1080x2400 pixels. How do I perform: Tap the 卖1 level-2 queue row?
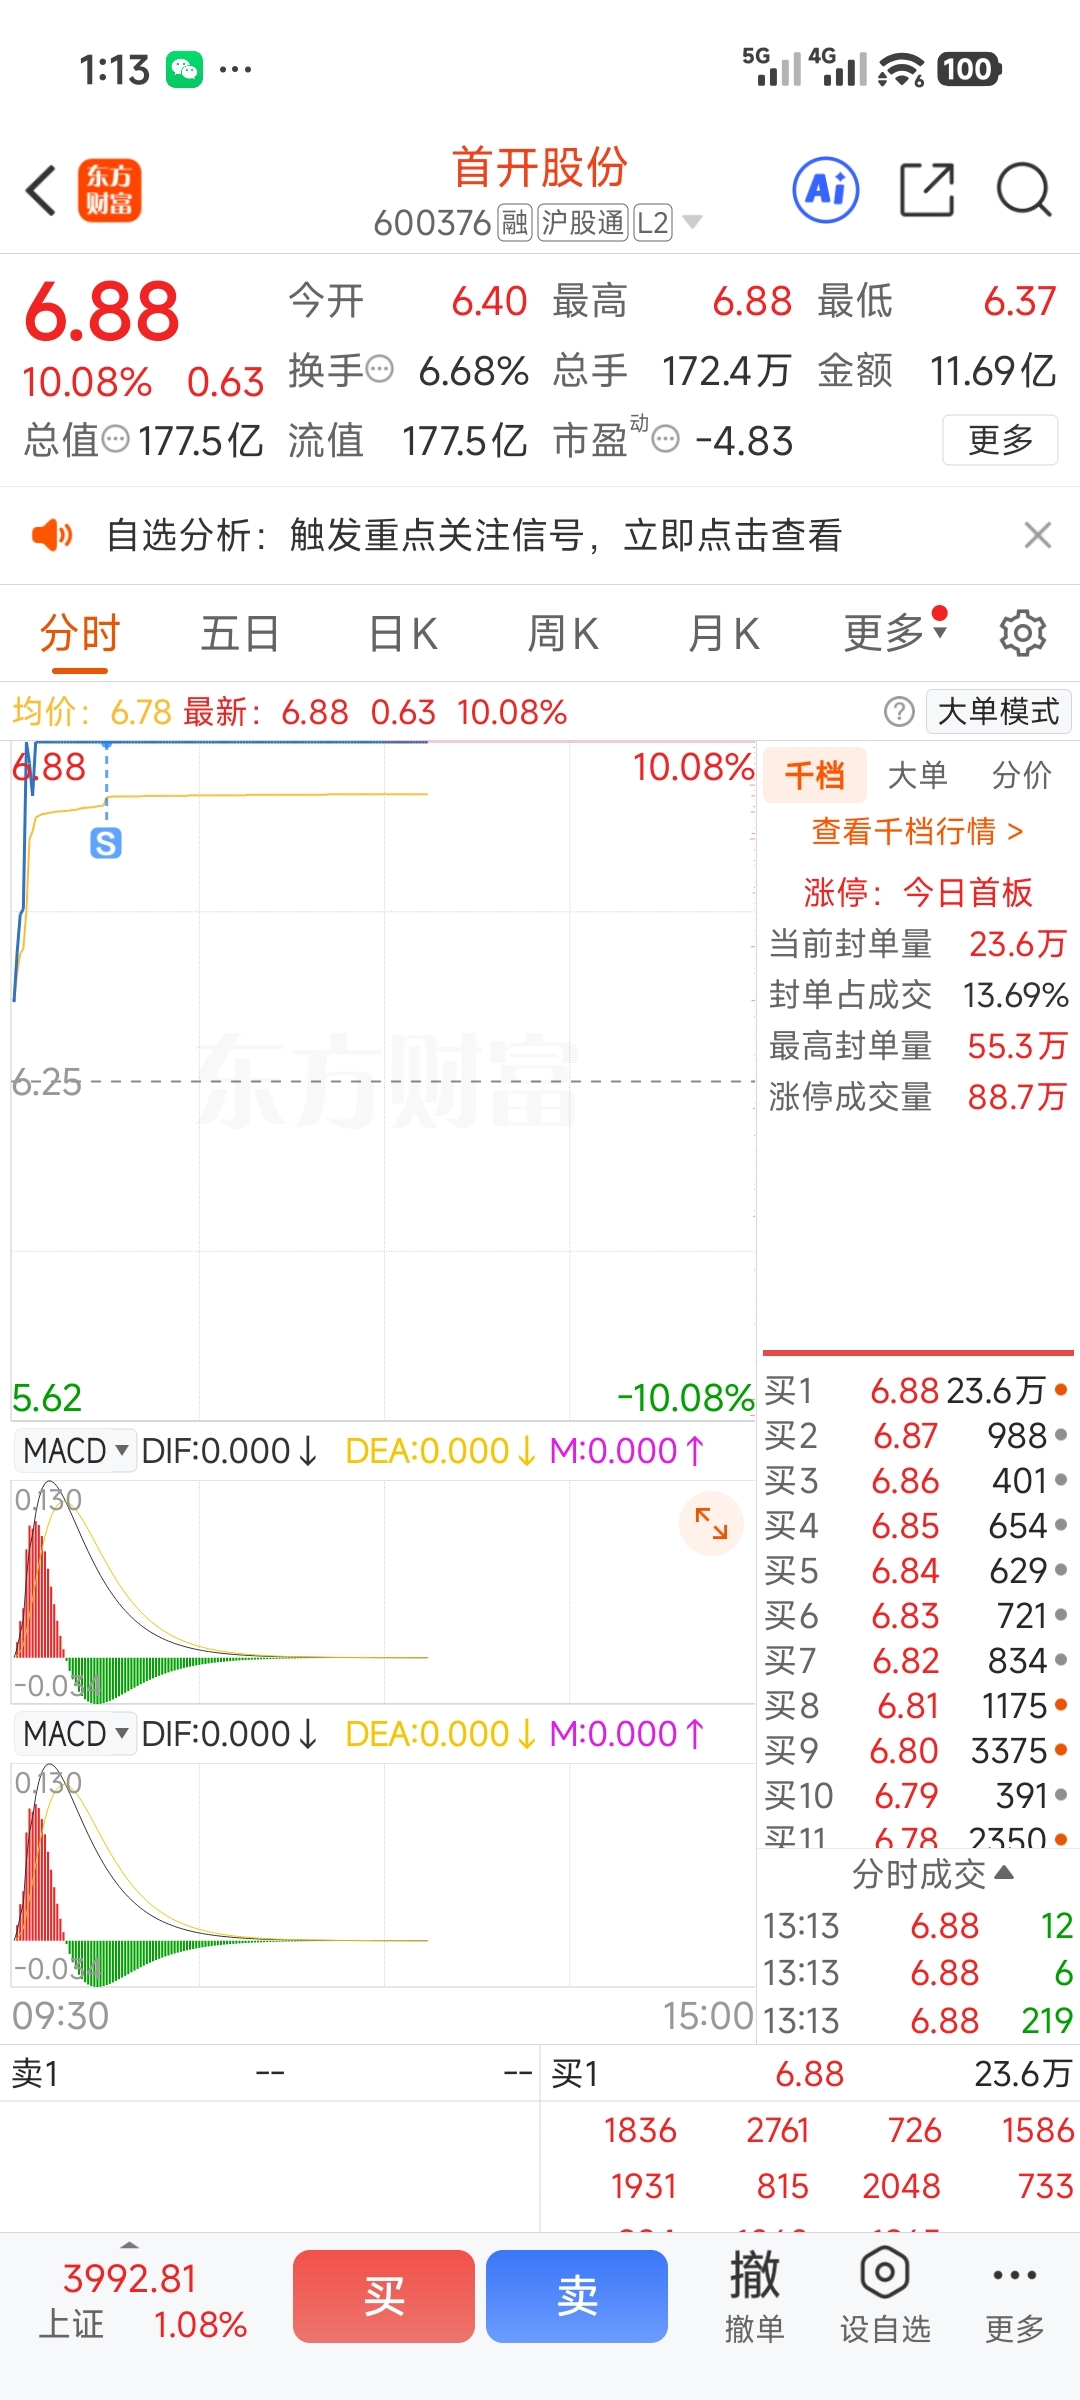point(270,2074)
